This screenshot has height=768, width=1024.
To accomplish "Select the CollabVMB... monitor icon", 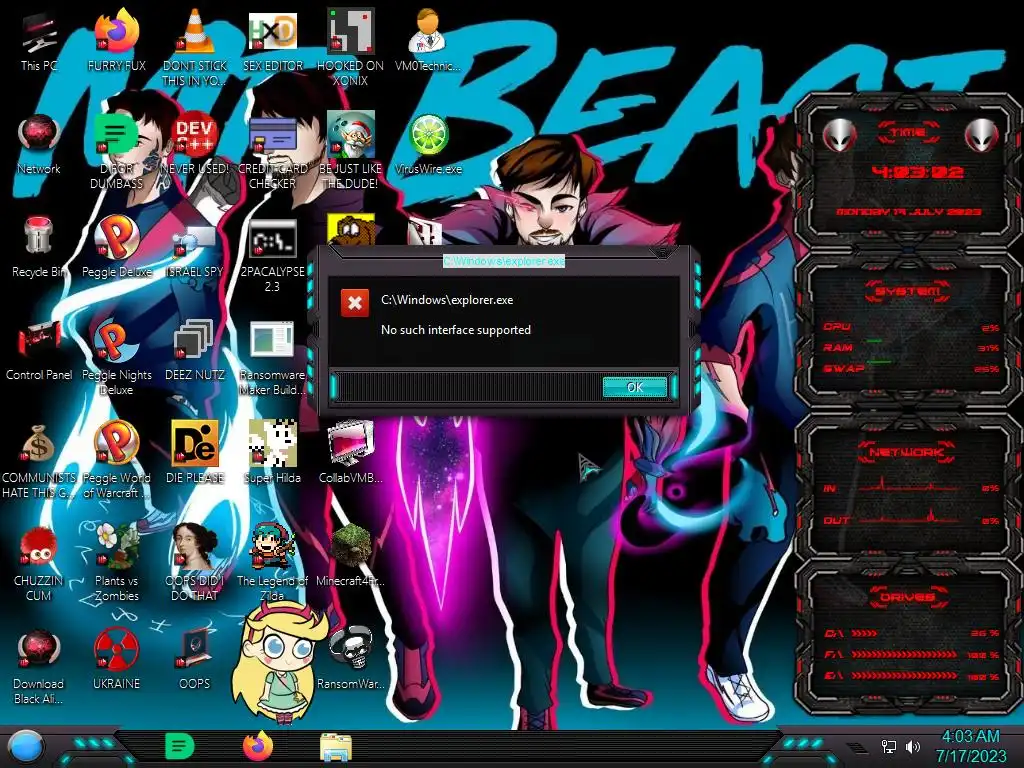I will click(x=350, y=453).
